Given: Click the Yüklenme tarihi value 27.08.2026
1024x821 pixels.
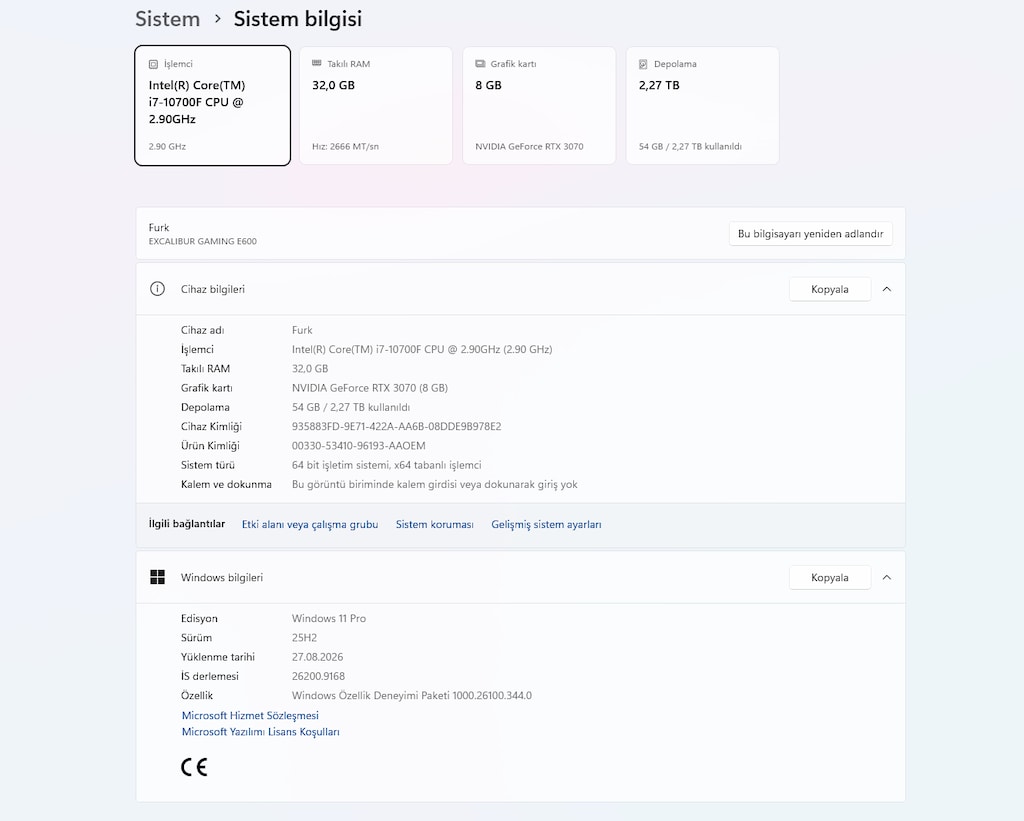Looking at the screenshot, I should (317, 657).
